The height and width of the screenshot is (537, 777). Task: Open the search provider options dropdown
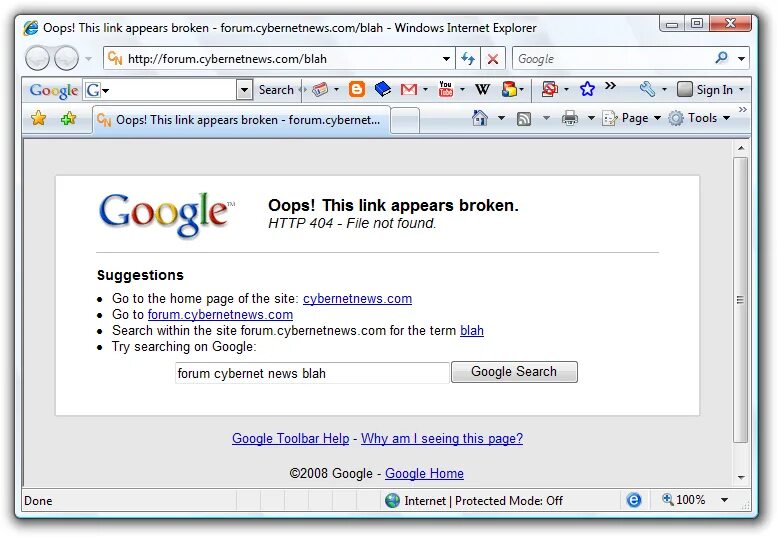pyautogui.click(x=741, y=59)
